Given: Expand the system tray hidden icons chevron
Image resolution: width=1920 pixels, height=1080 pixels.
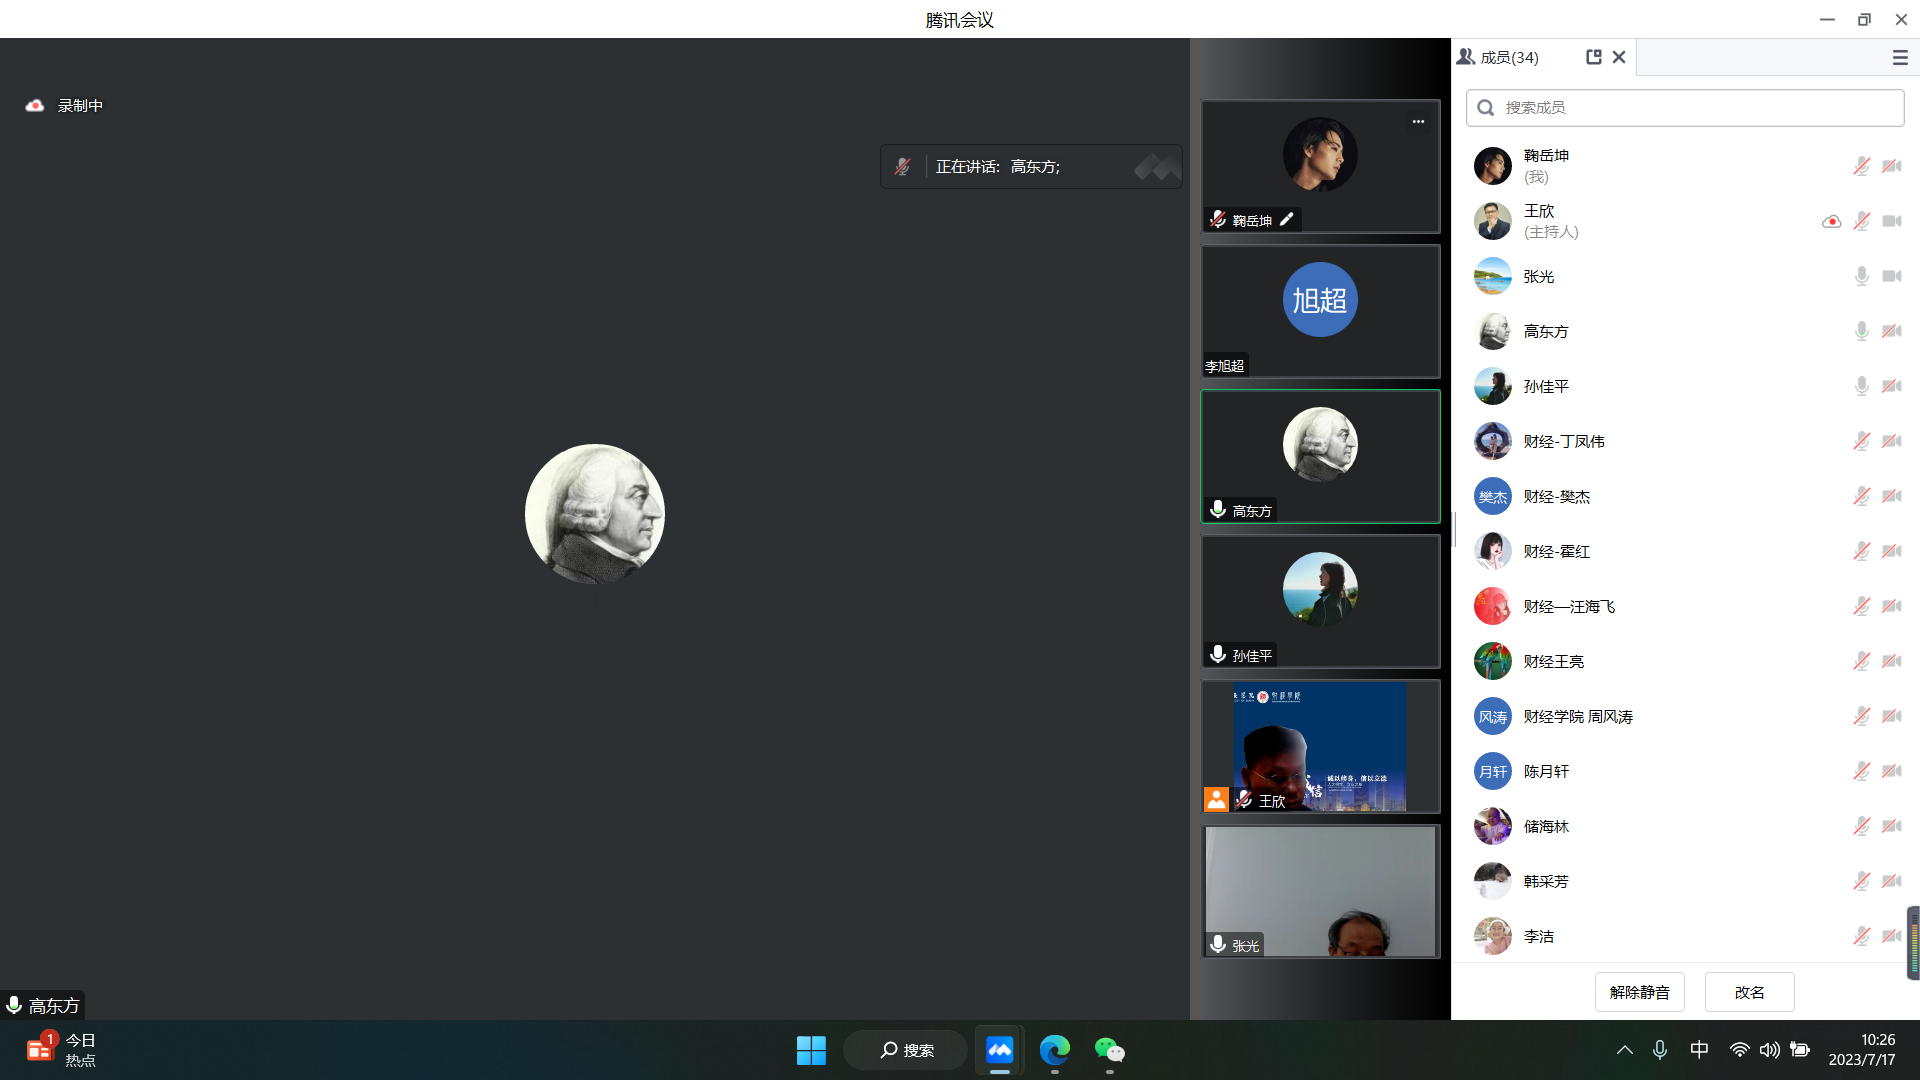Looking at the screenshot, I should pyautogui.click(x=1625, y=1050).
